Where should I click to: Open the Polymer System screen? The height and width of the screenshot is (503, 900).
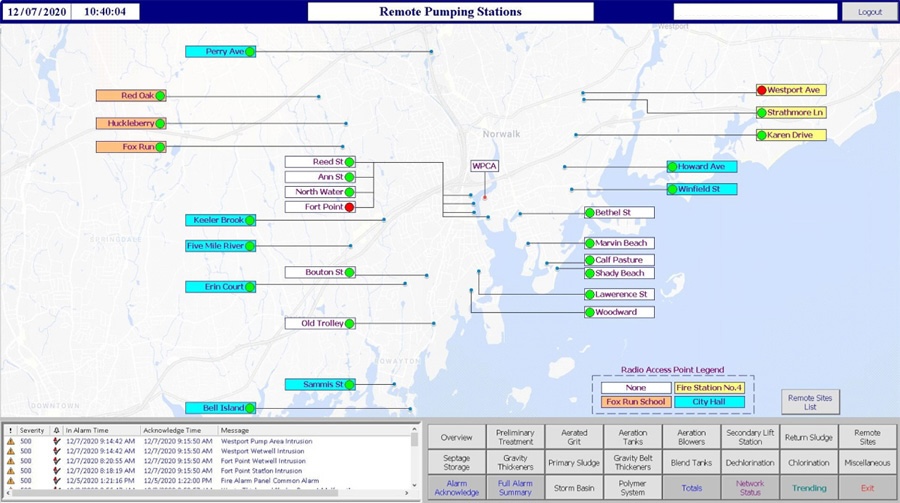pyautogui.click(x=633, y=488)
